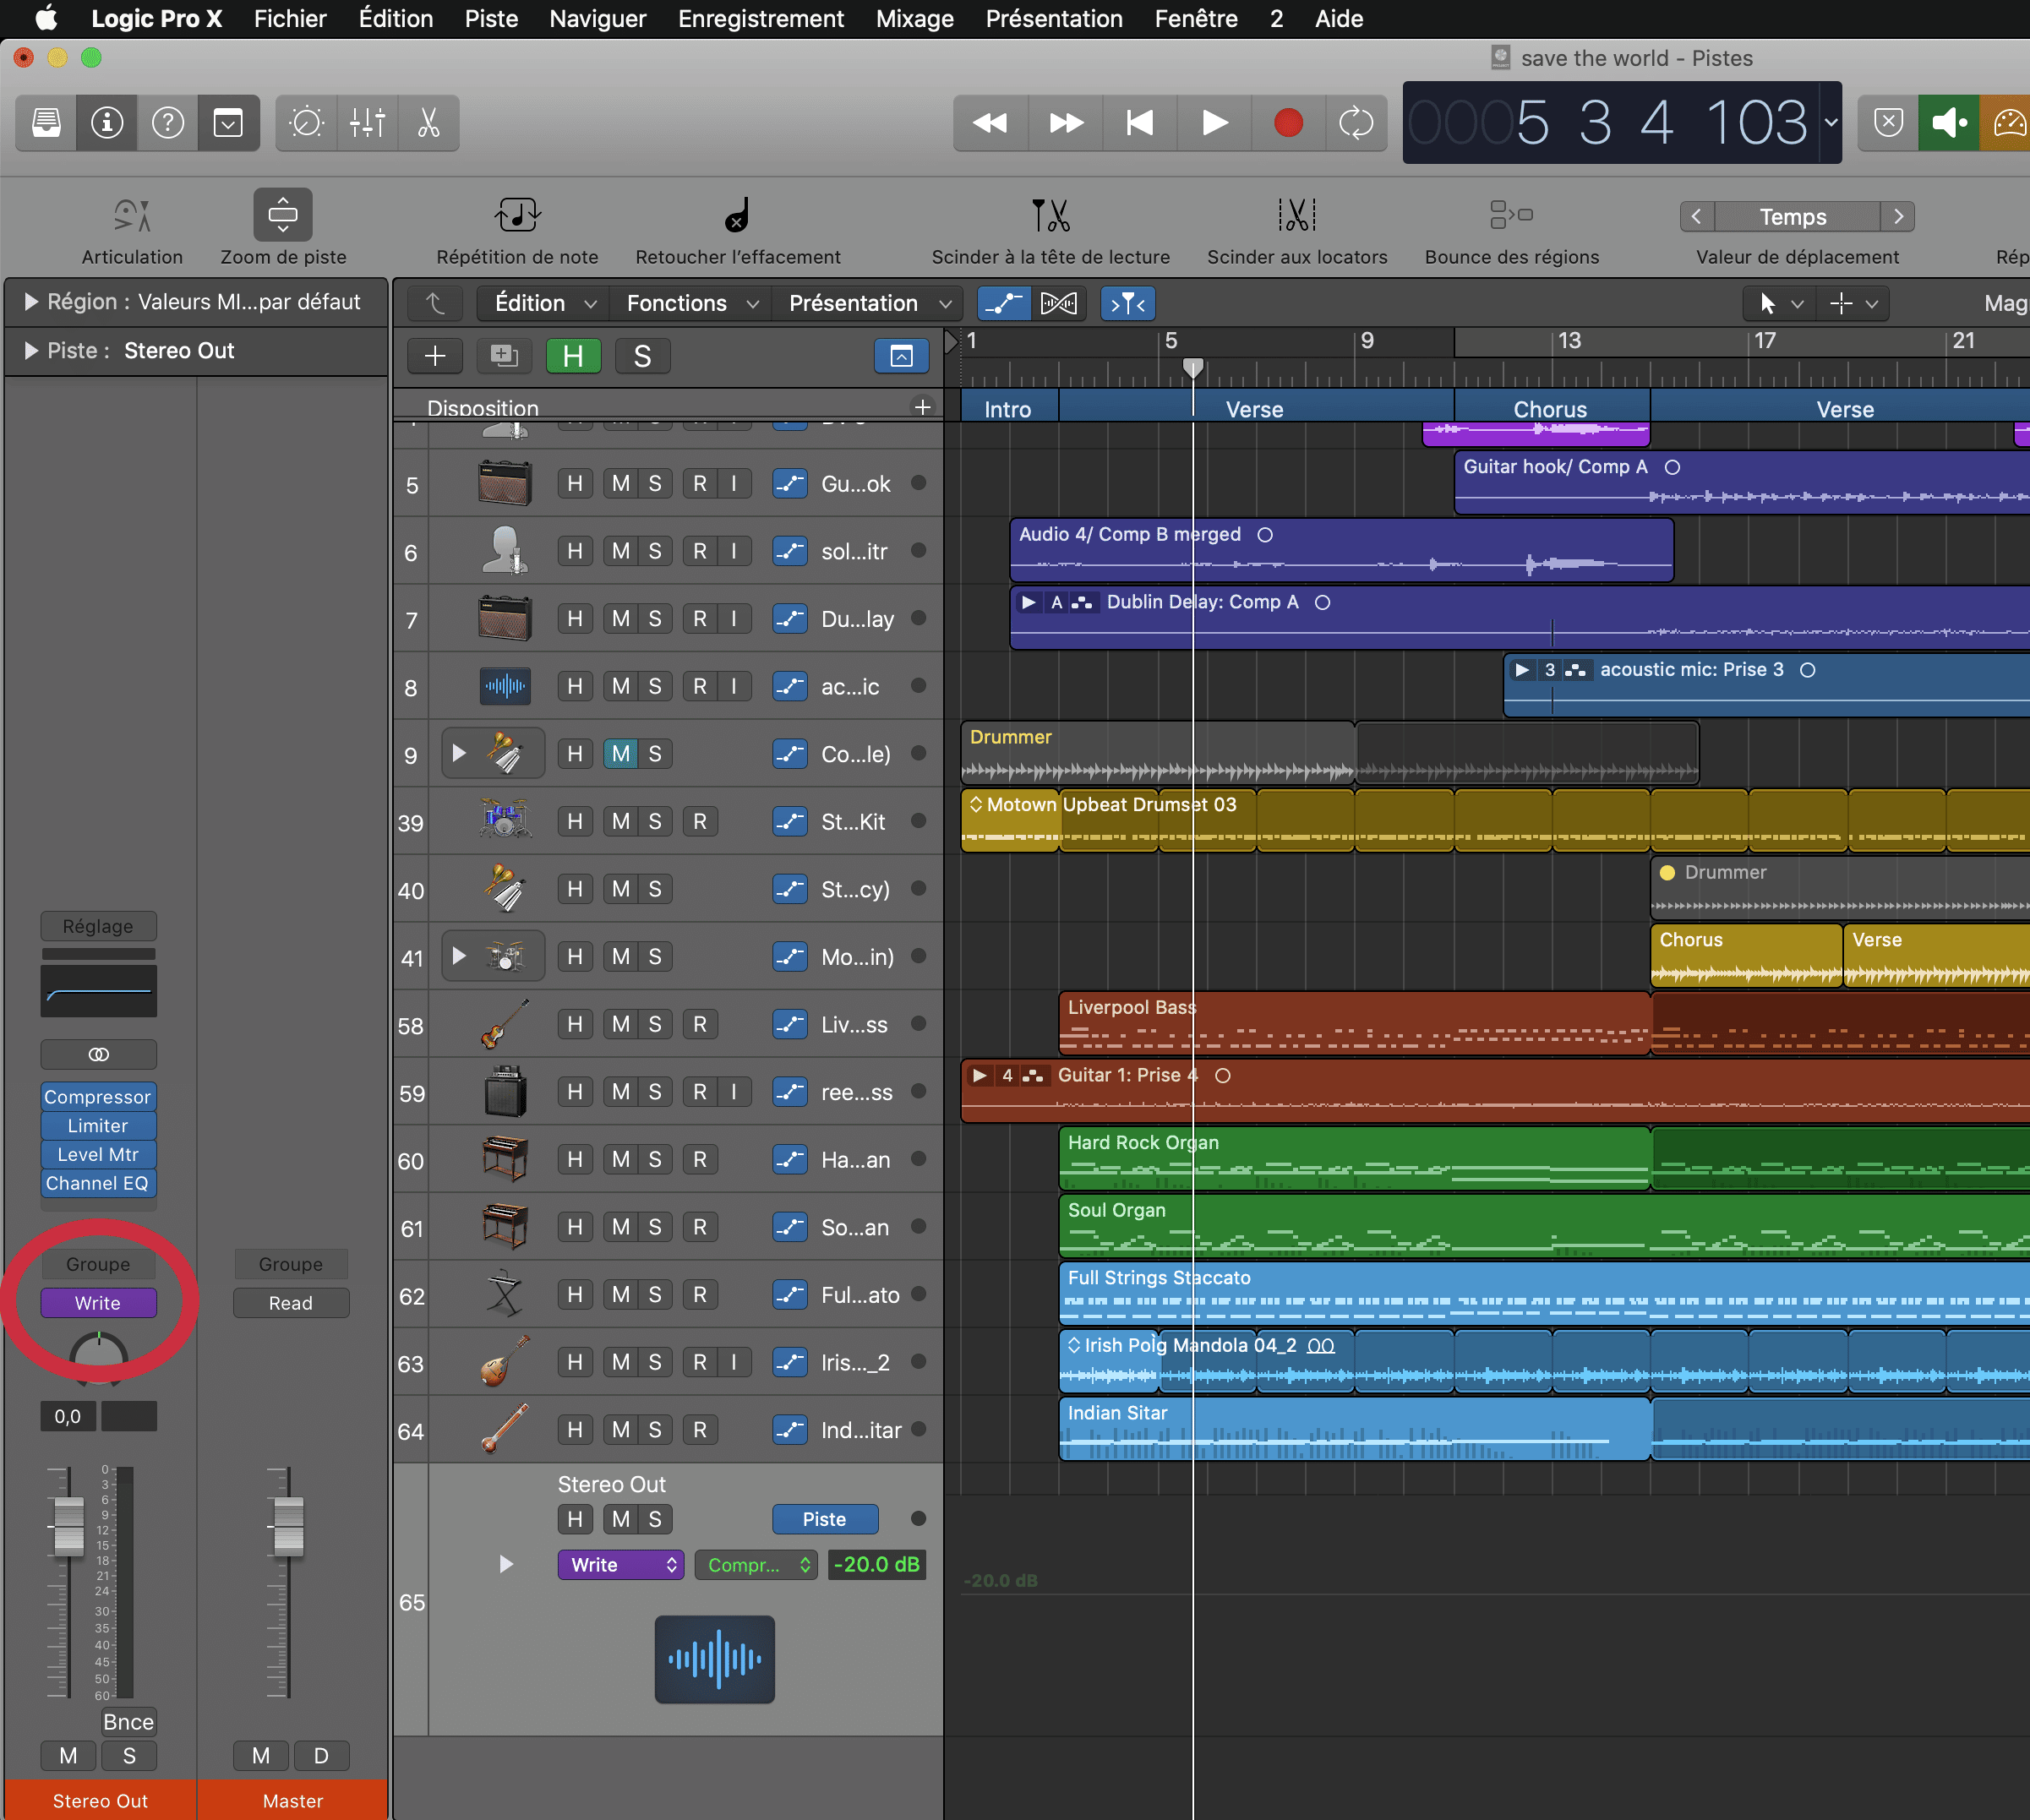Screen dimensions: 2030x1820
Task: Open the Fonctions dropdown menu
Action: coord(692,303)
